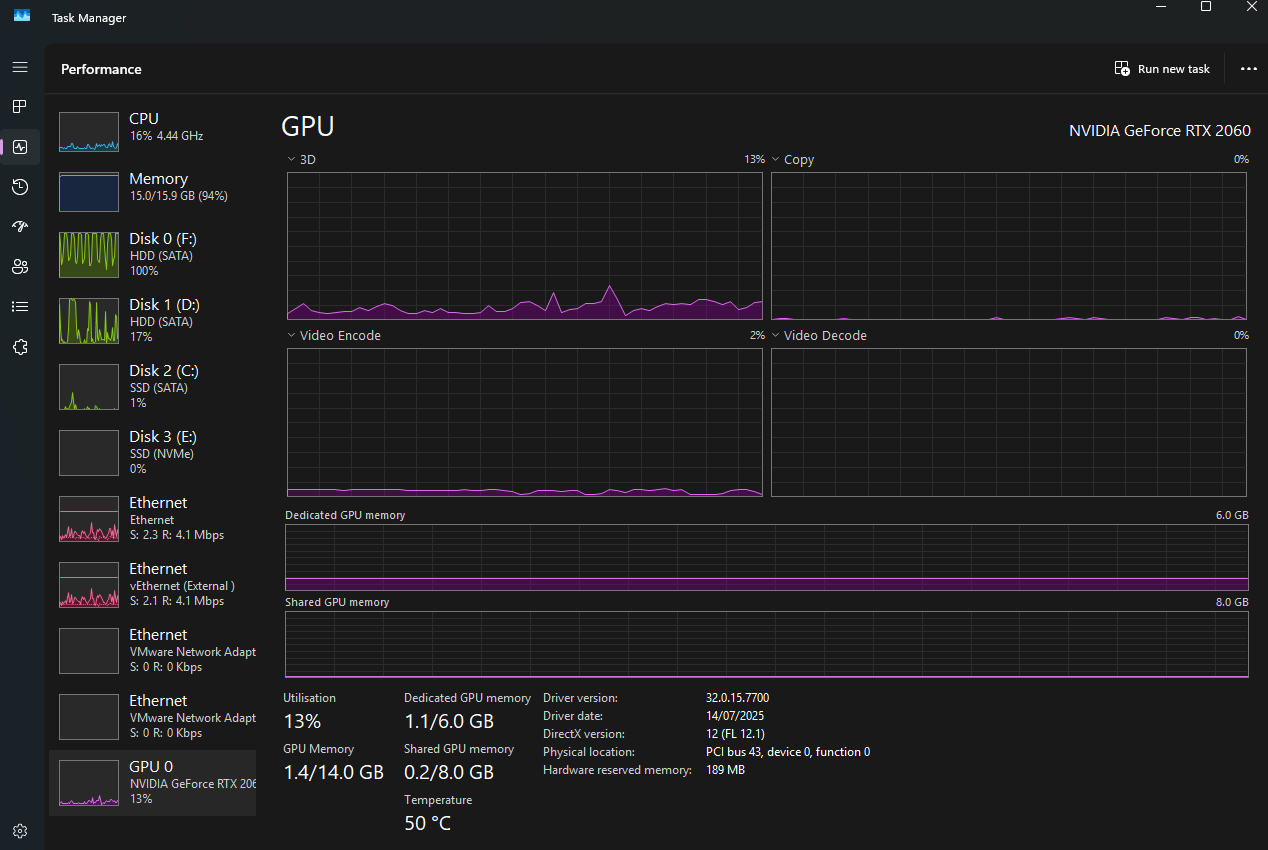
Task: Select the Performance page icon
Action: coord(20,147)
